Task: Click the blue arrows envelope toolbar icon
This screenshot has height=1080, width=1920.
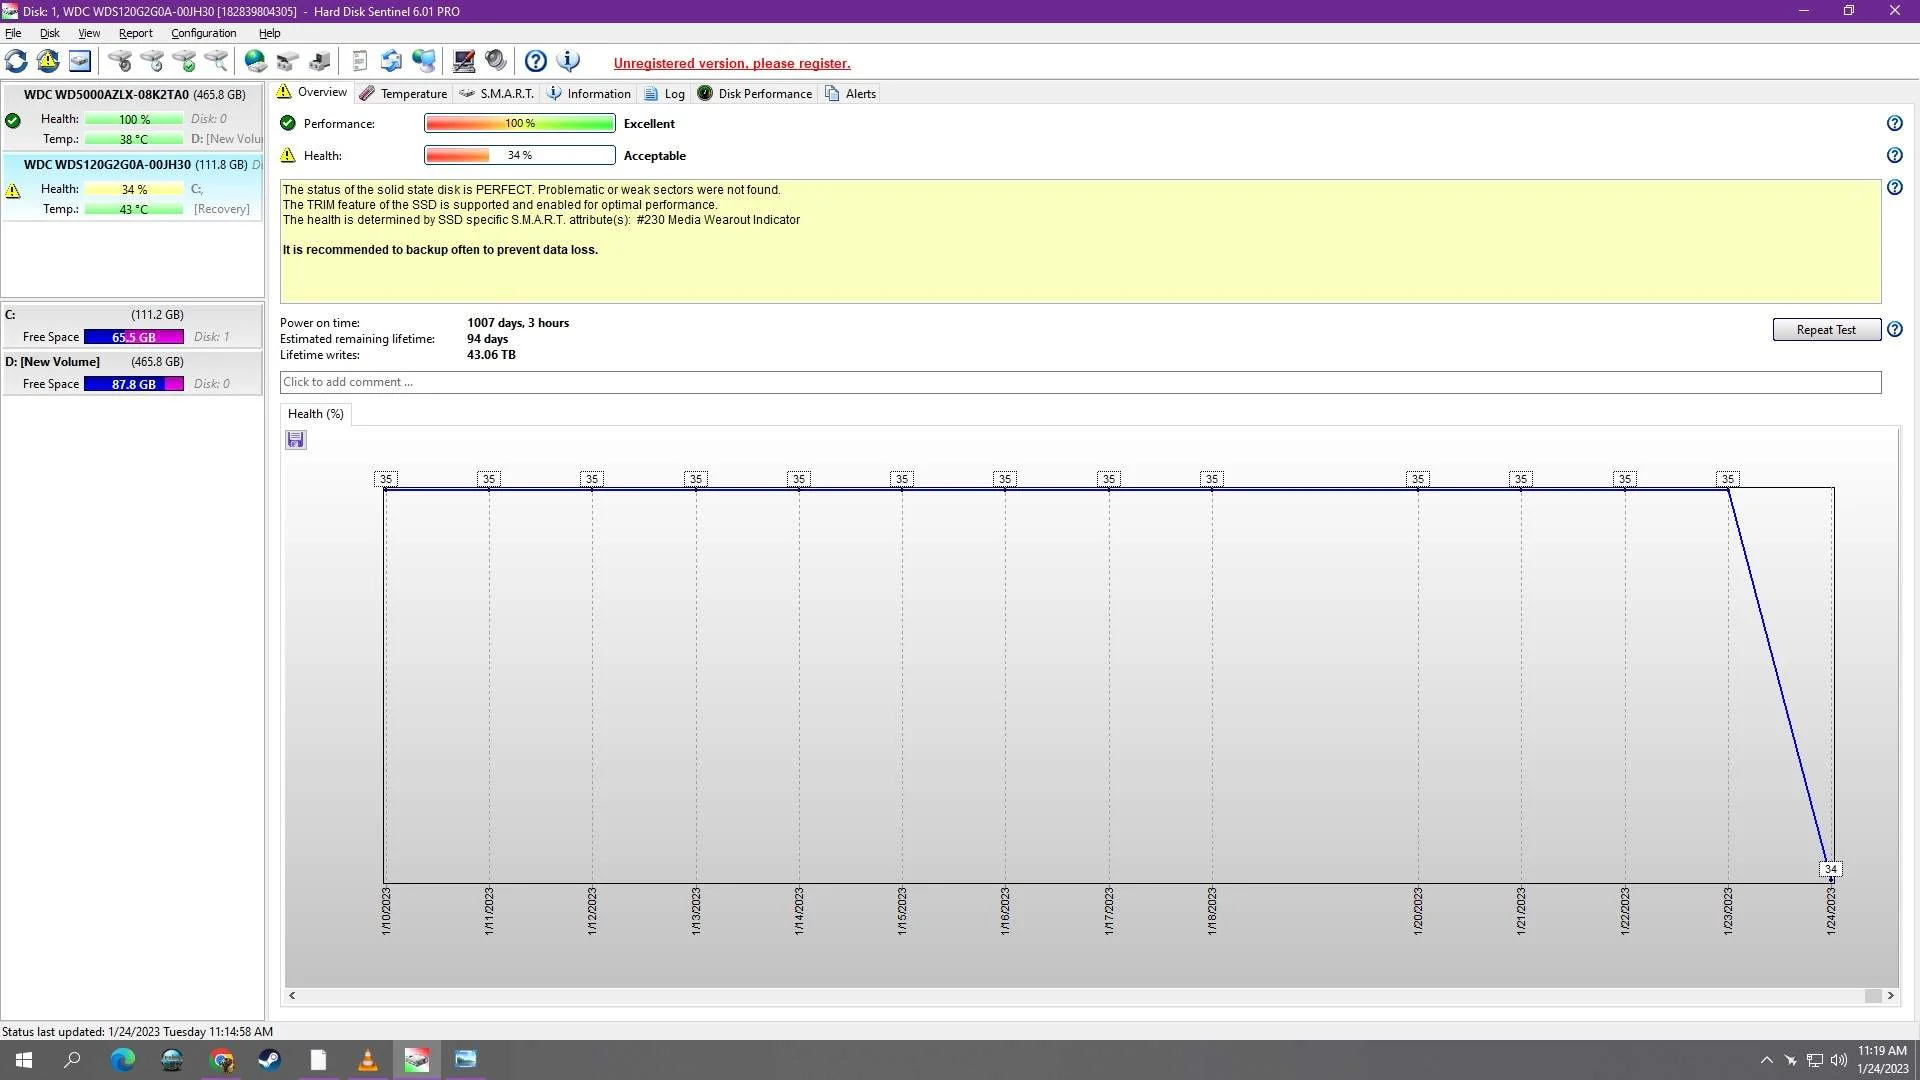Action: pos(392,62)
